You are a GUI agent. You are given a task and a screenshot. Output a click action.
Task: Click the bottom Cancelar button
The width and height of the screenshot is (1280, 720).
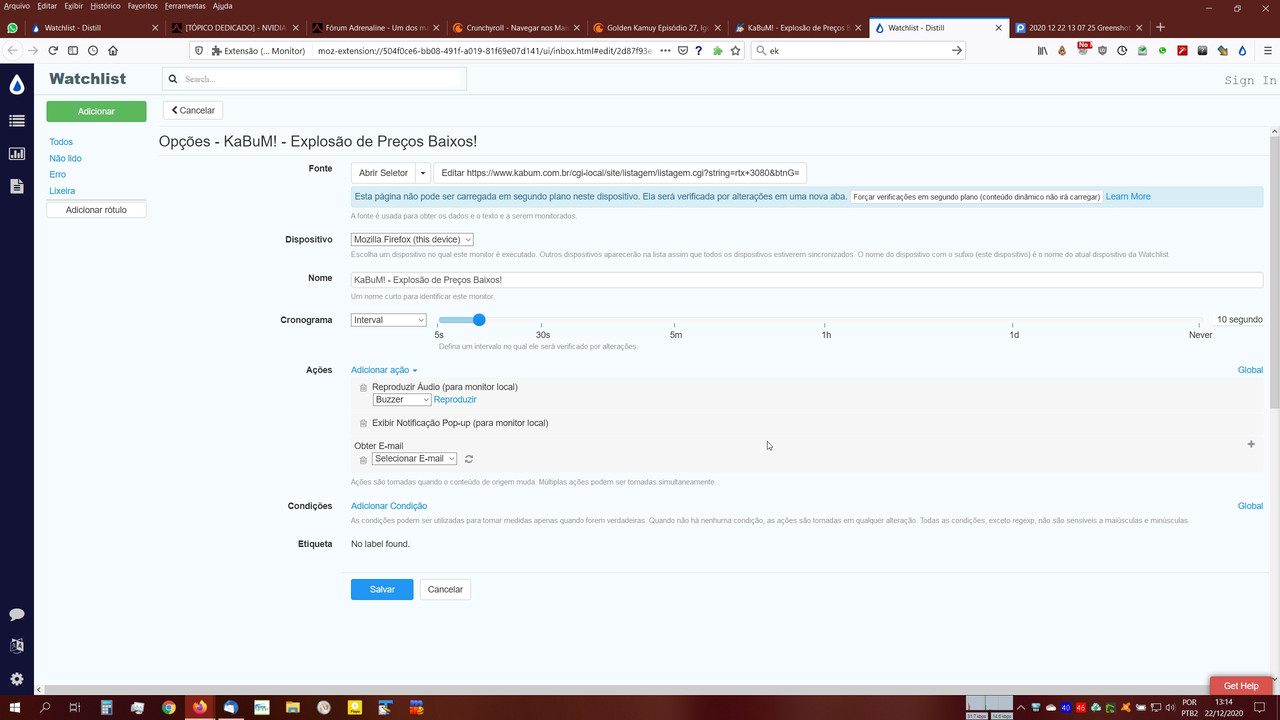pos(445,590)
